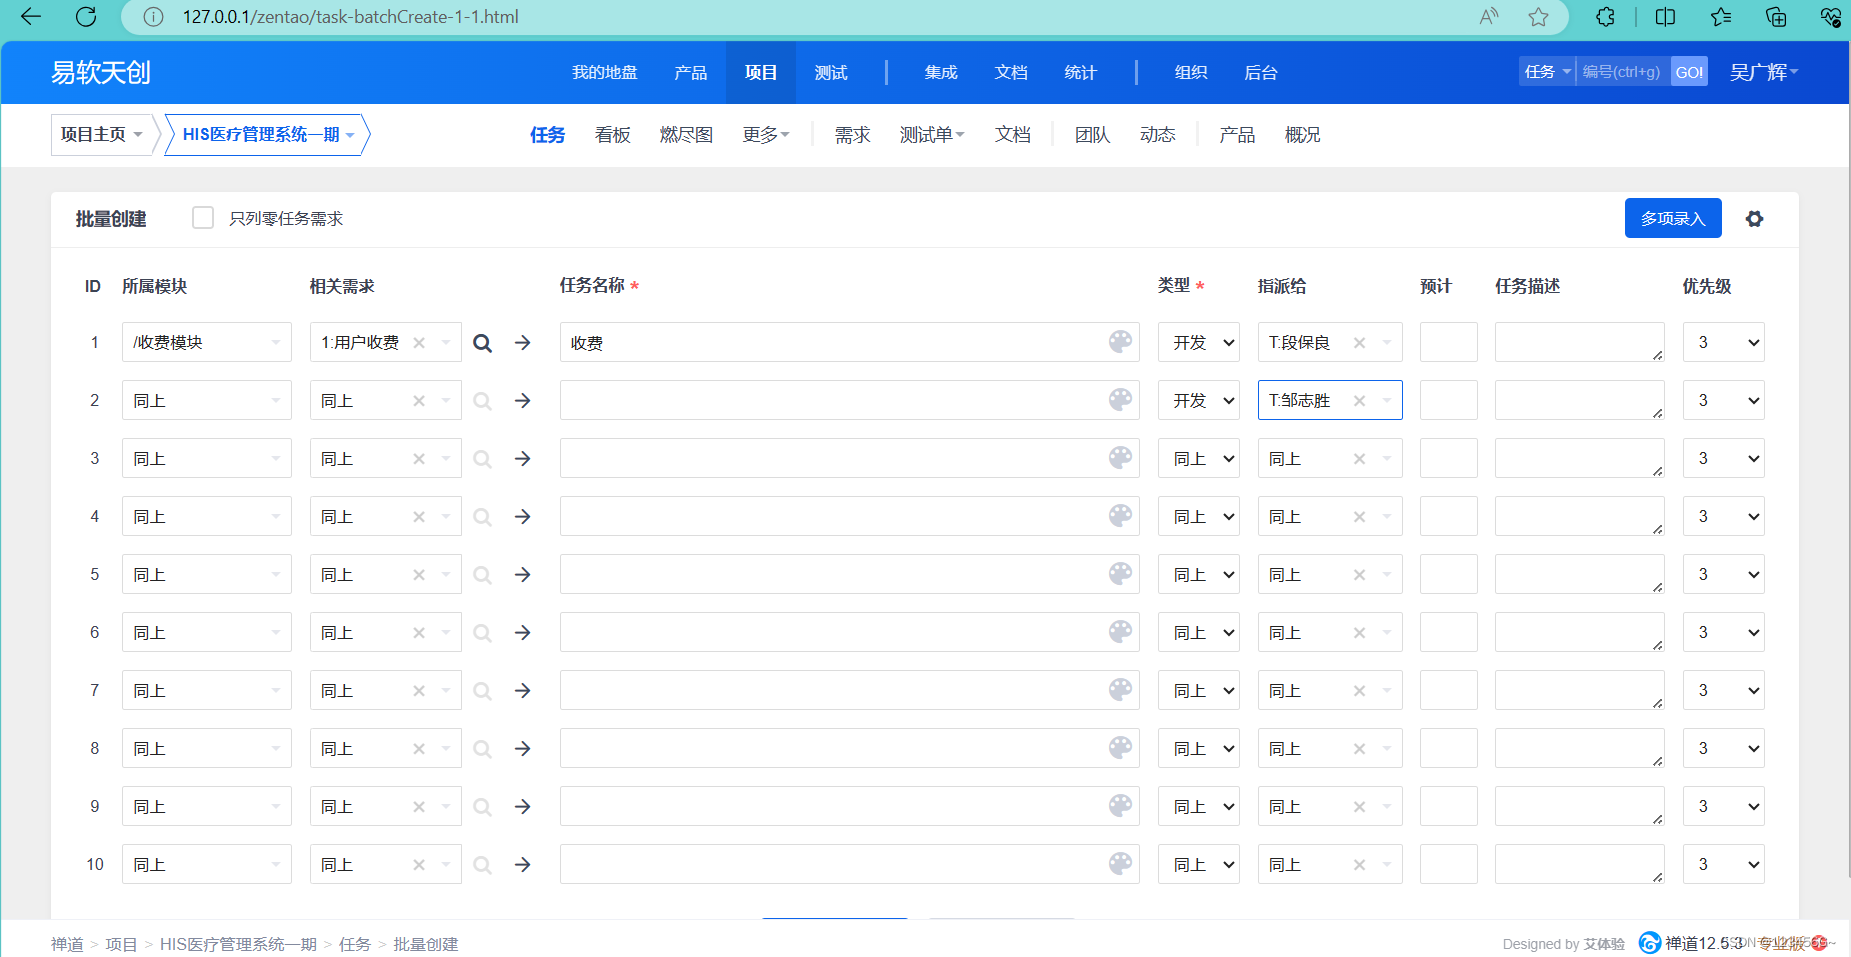
Task: Click browser address bar URL
Action: tap(351, 16)
